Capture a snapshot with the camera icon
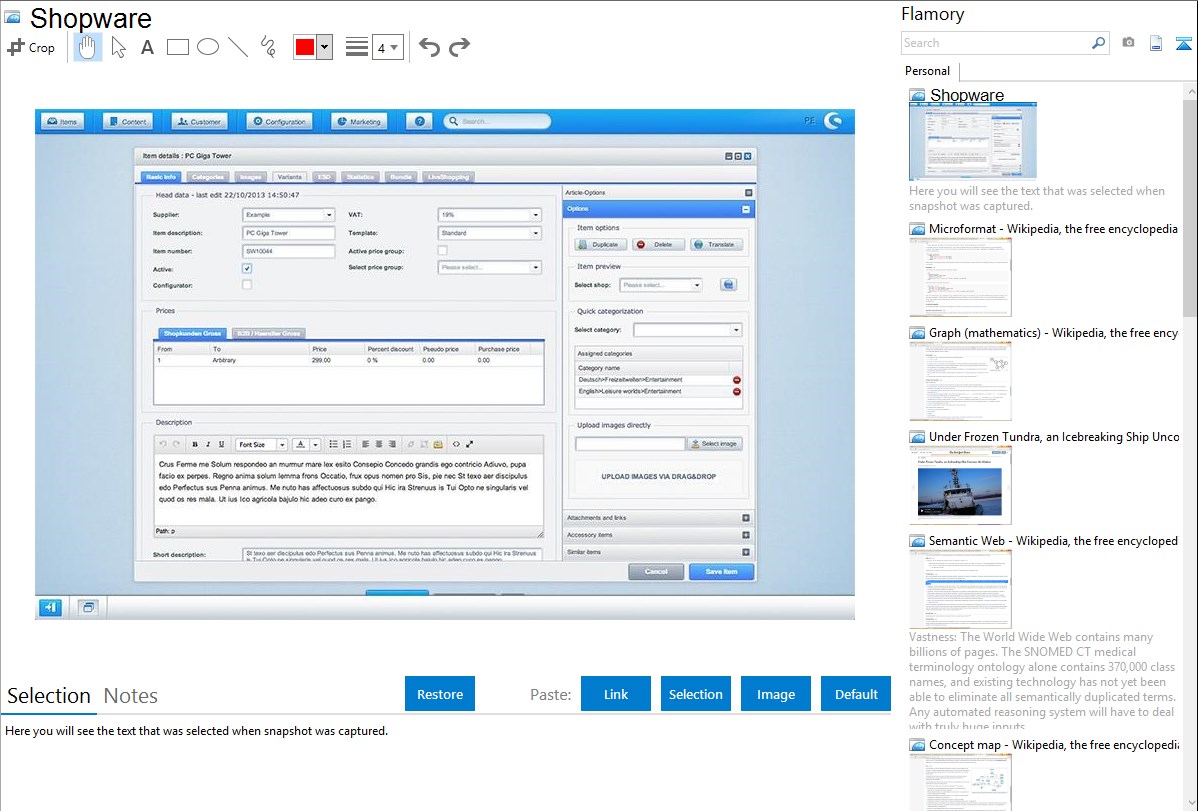Viewport: 1198px width, 811px height. (x=1128, y=43)
